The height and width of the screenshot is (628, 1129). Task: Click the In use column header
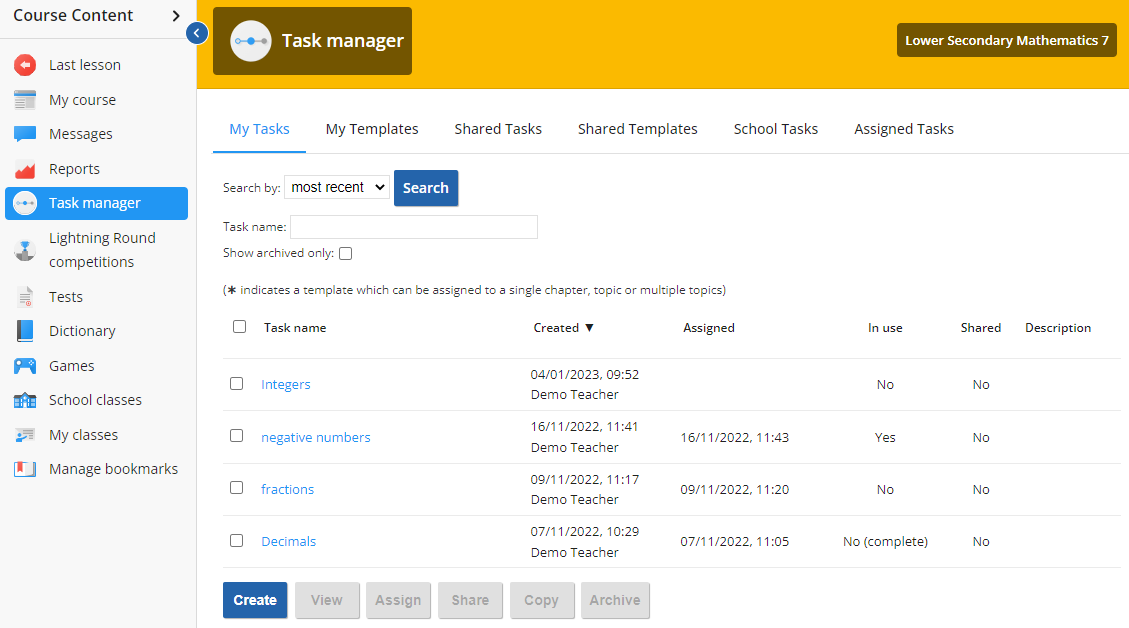(x=885, y=328)
